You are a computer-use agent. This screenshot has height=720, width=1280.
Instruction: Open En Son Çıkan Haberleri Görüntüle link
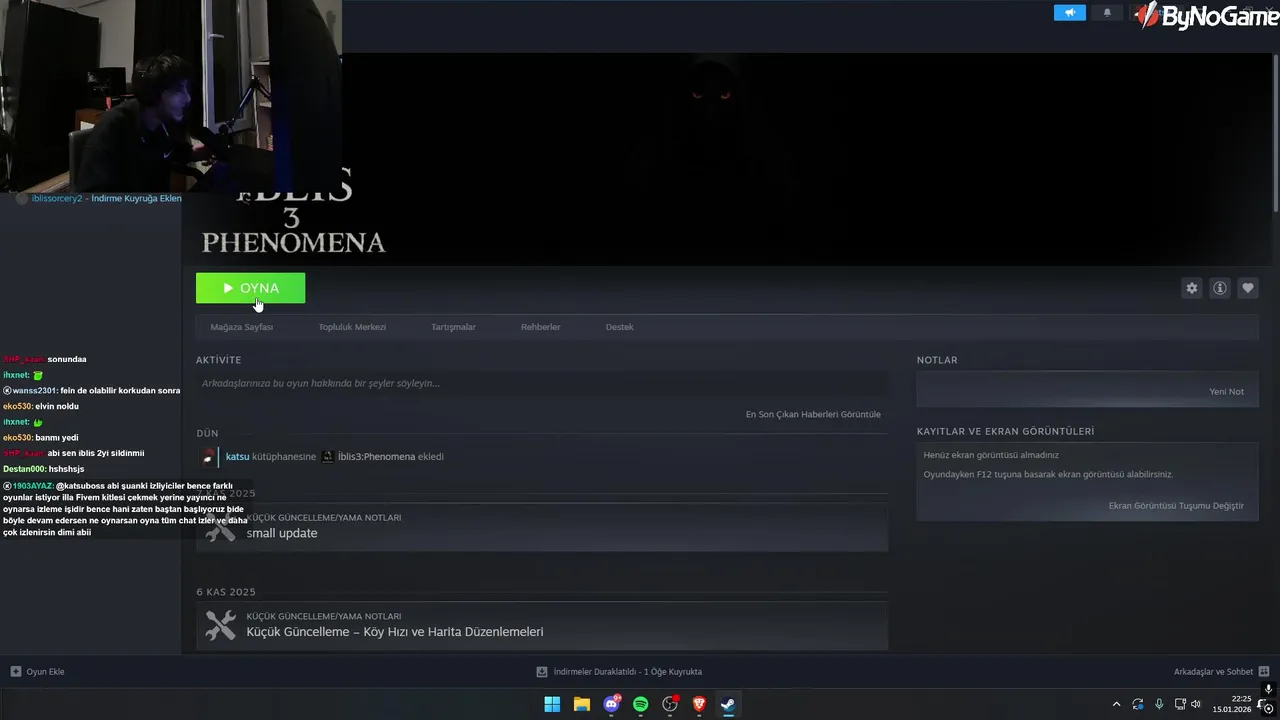click(813, 414)
